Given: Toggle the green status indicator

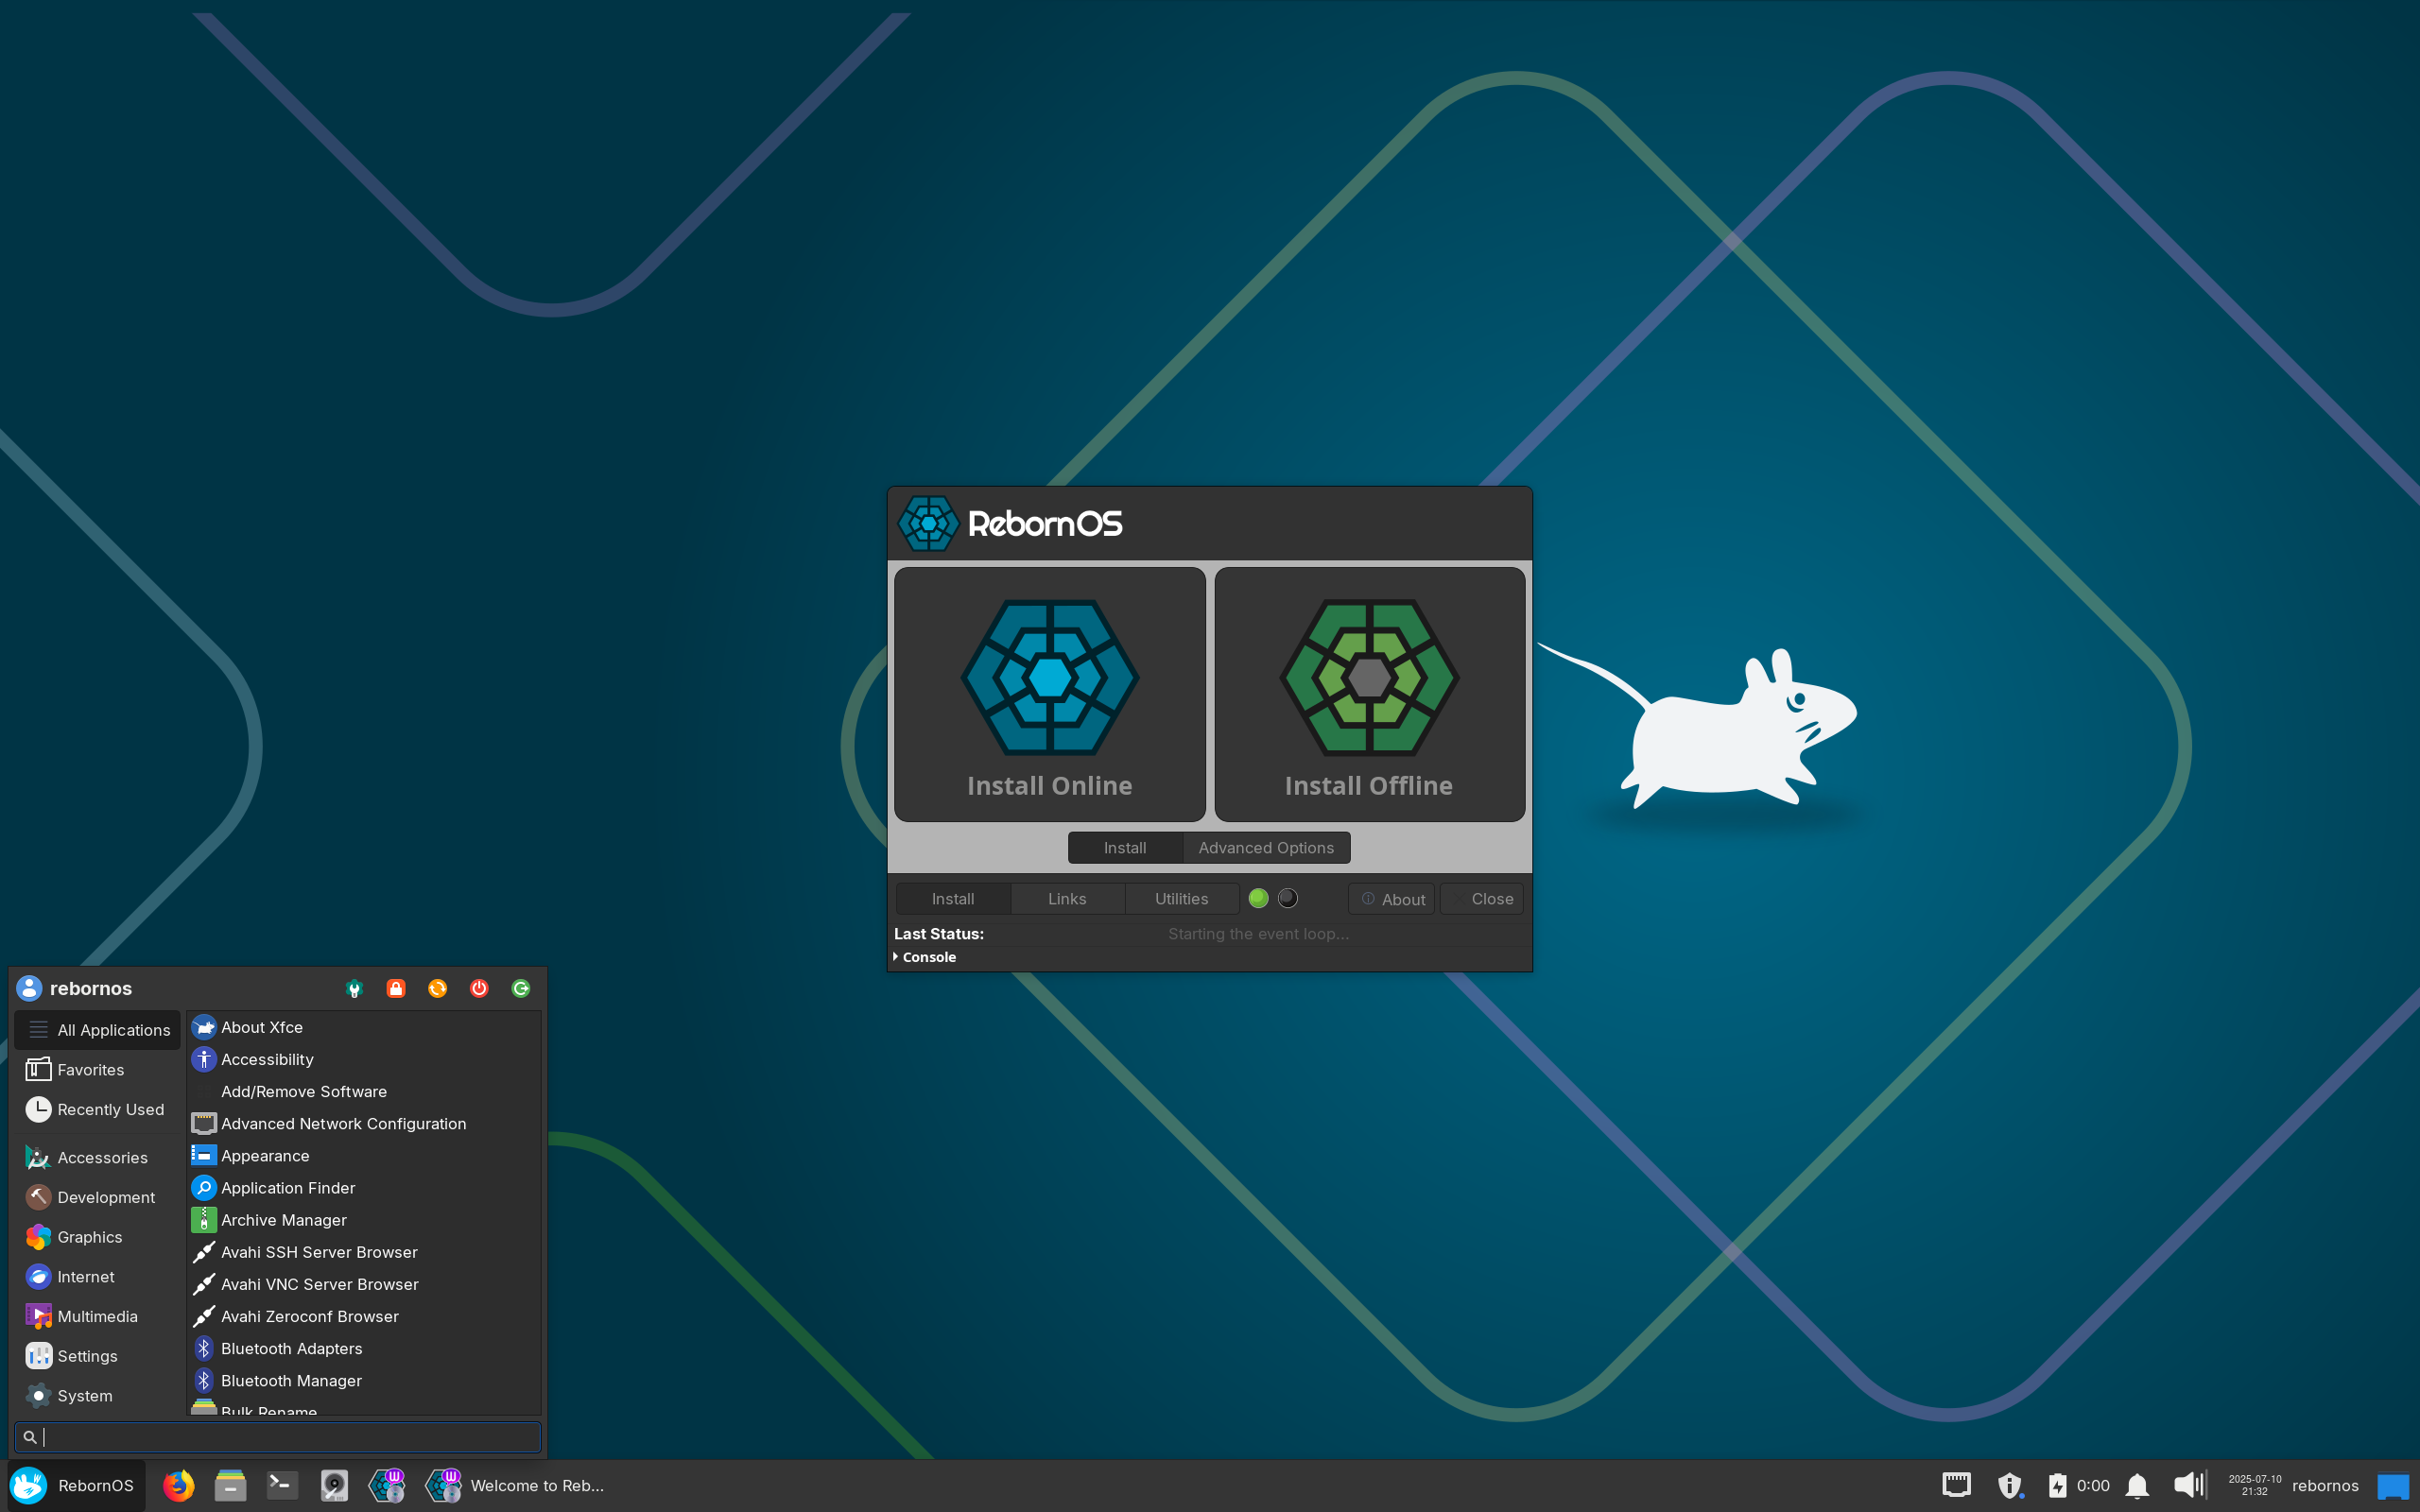Looking at the screenshot, I should [x=1258, y=898].
